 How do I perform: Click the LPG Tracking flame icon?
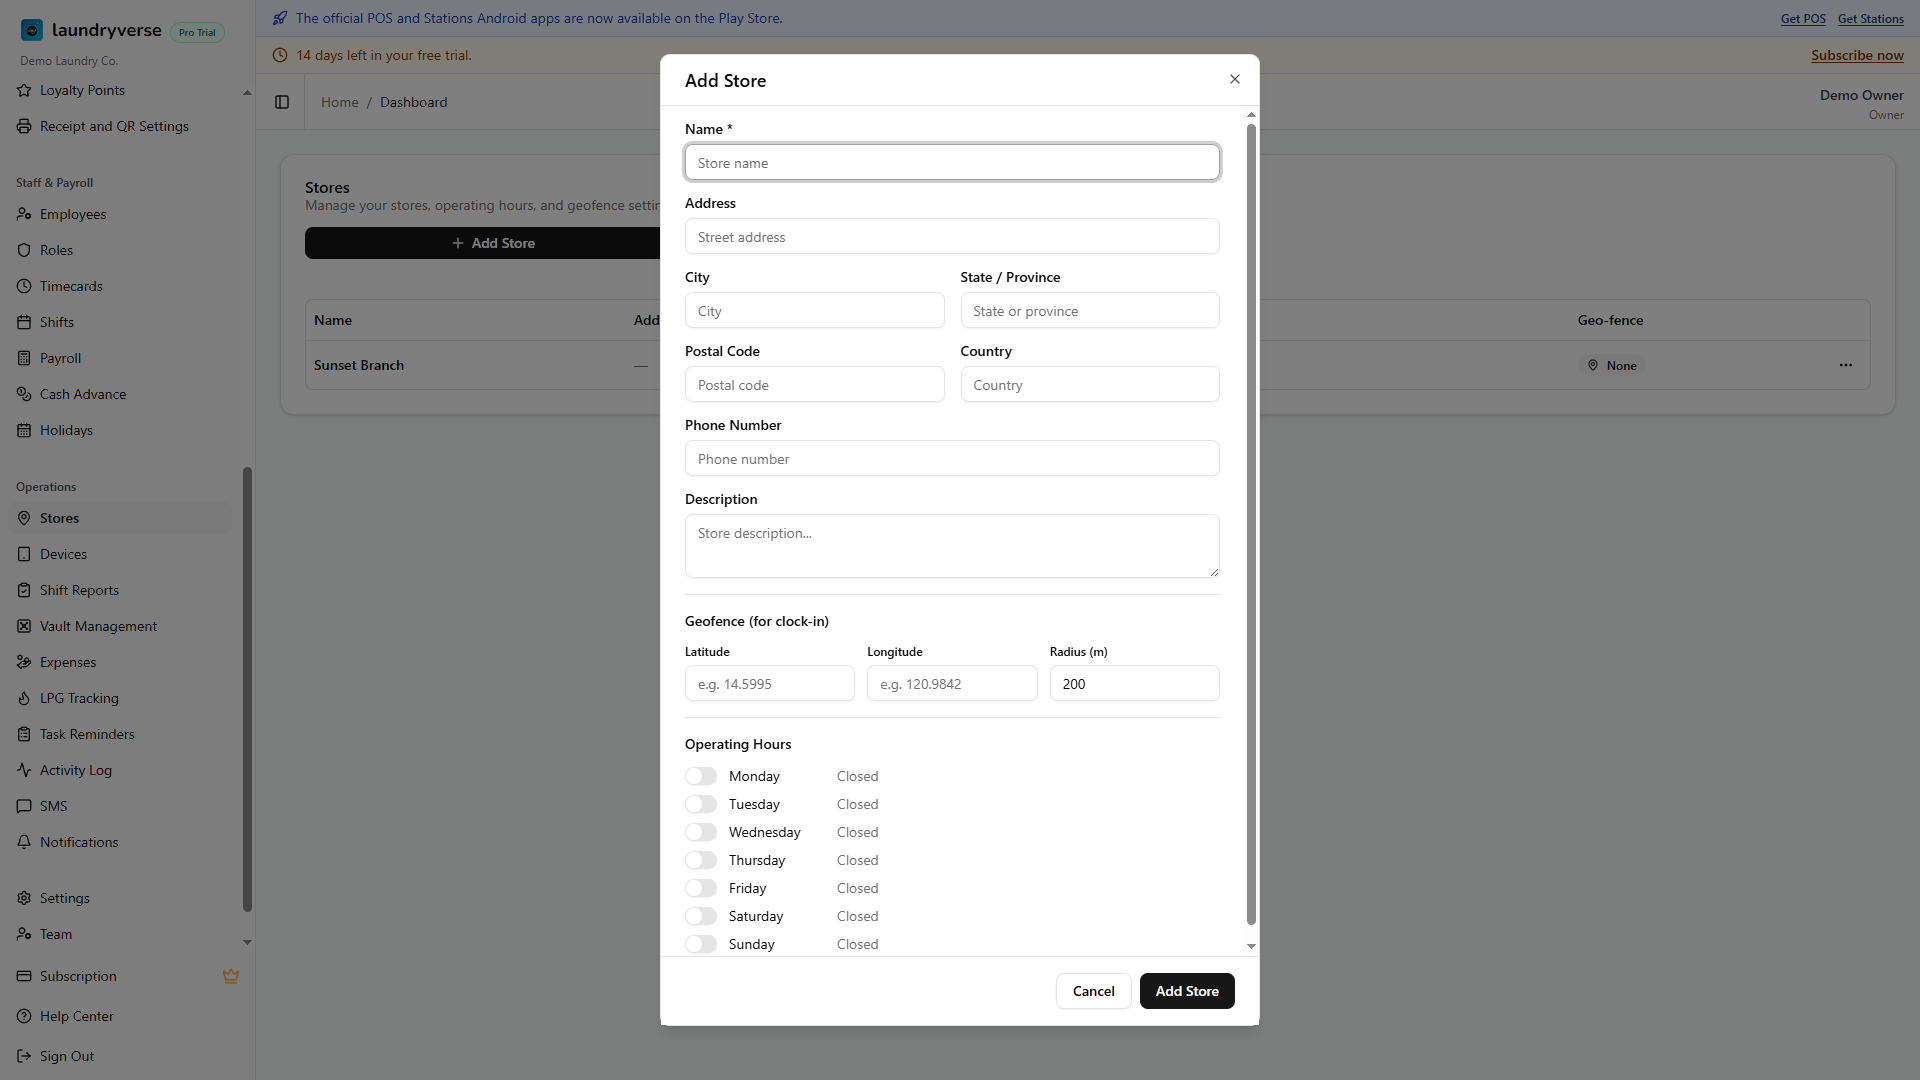coord(24,698)
